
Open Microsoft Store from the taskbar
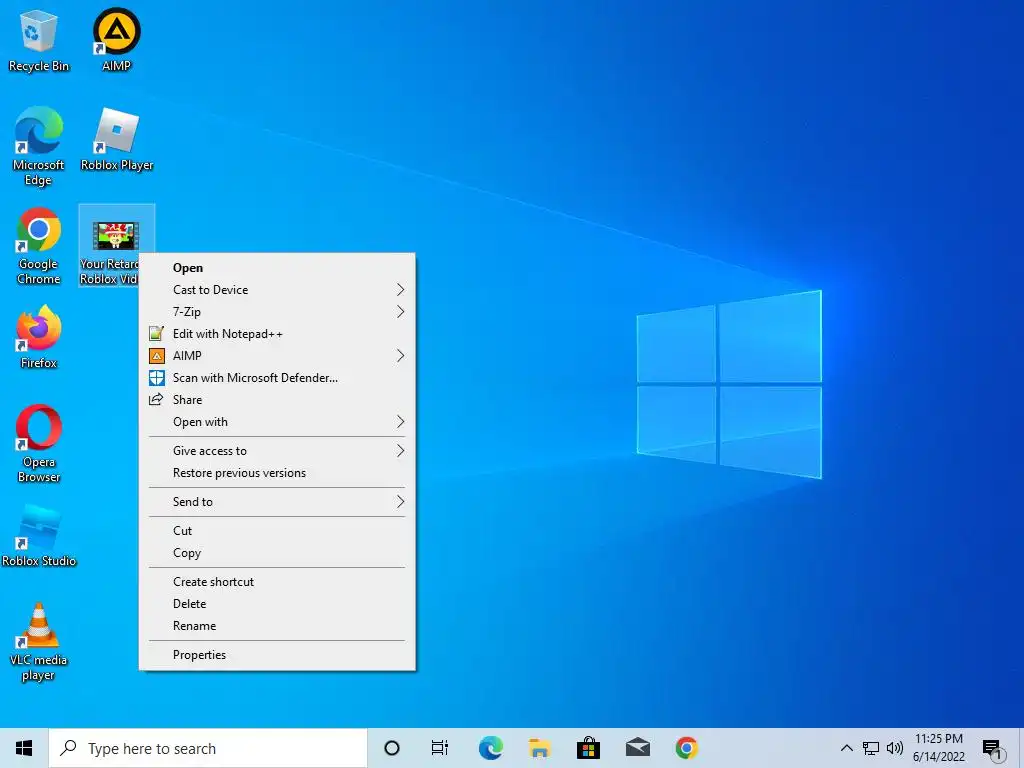click(588, 748)
